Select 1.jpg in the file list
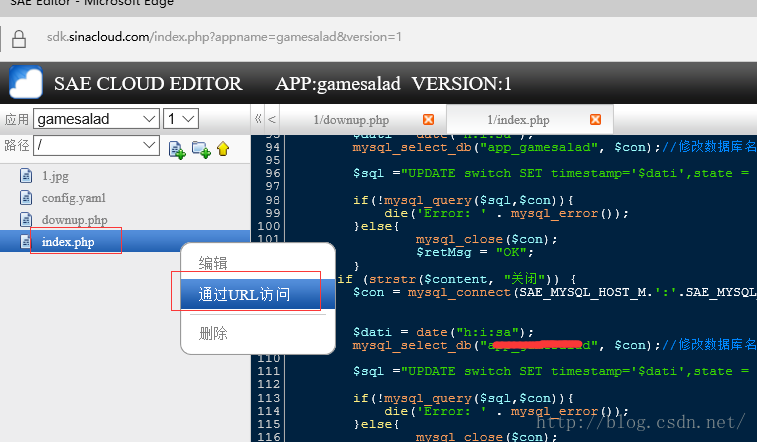Viewport: 757px width, 442px height. (55, 176)
